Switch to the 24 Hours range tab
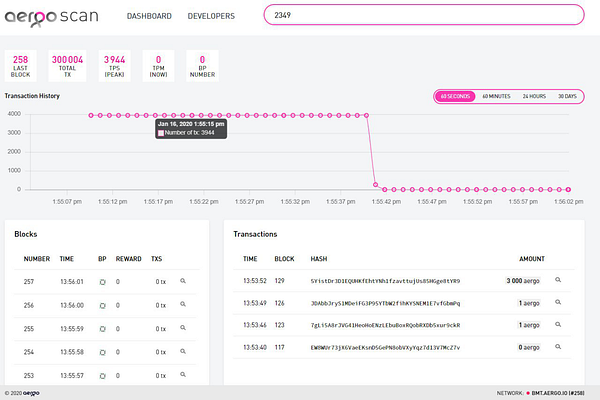 click(x=534, y=96)
